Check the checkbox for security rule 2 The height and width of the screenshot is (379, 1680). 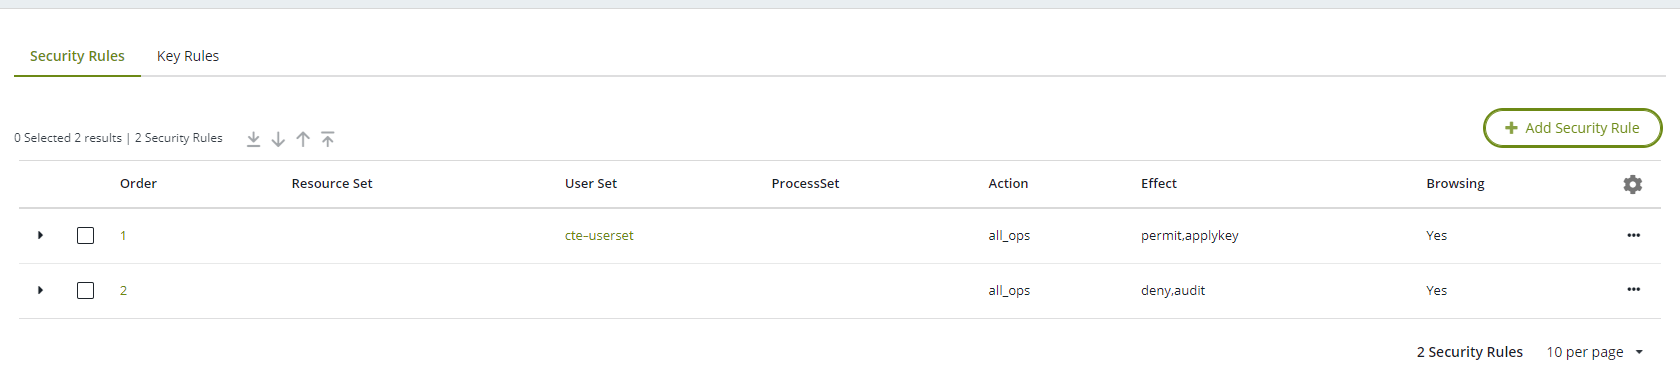(x=86, y=290)
